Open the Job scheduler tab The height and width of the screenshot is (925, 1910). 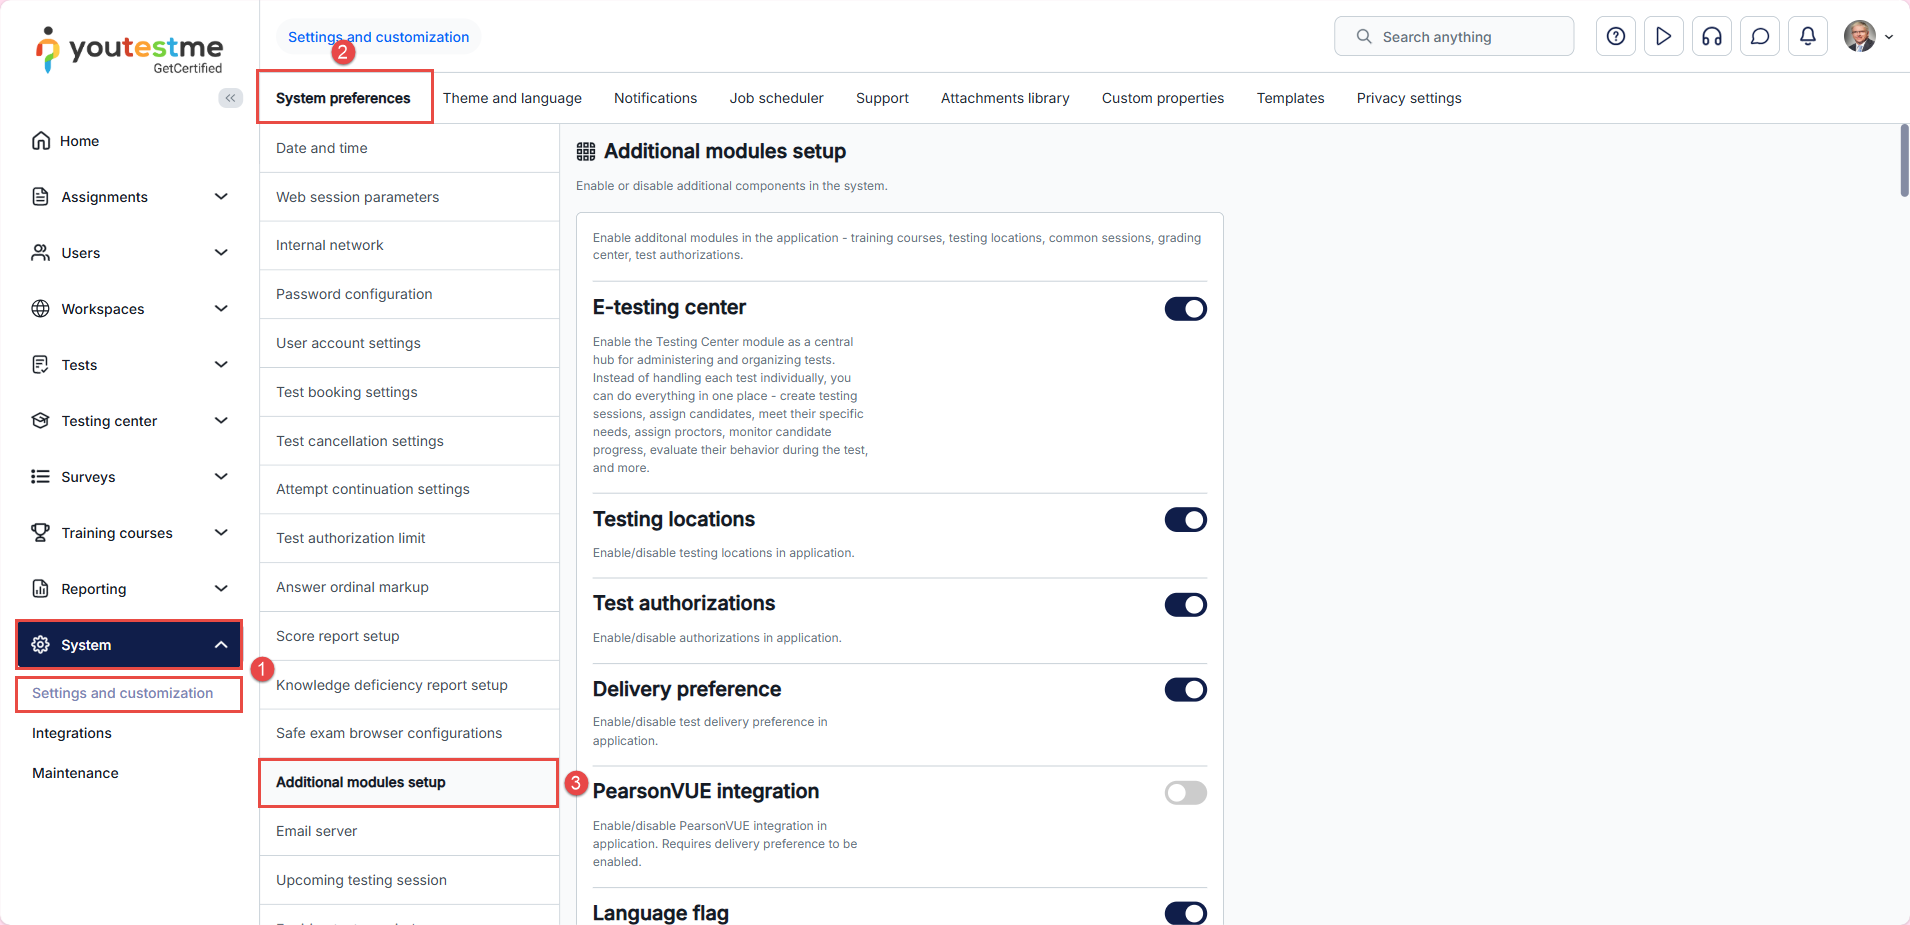(x=776, y=98)
